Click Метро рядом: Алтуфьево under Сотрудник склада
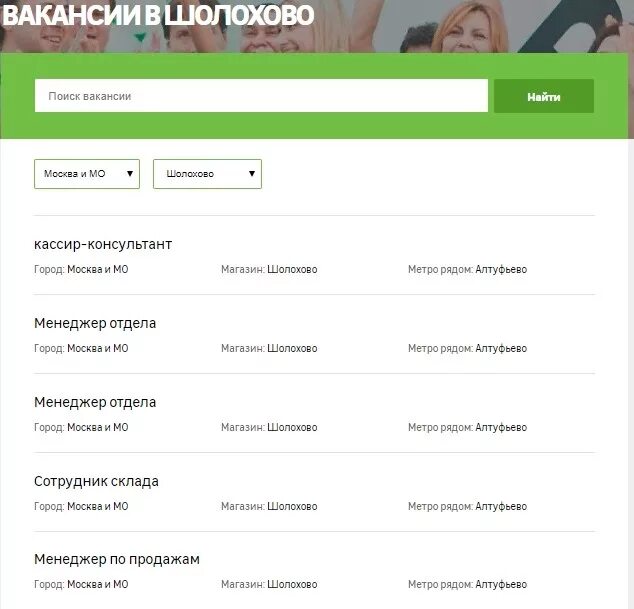This screenshot has width=634, height=609. pyautogui.click(x=467, y=506)
